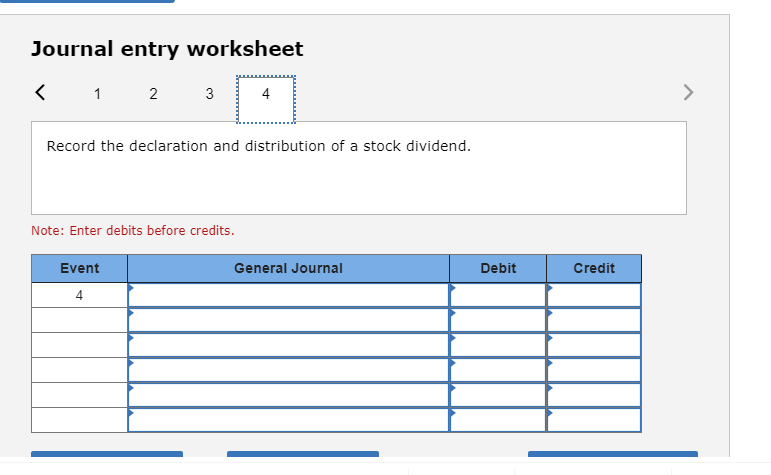
Task: Click Debit cell in fourth row
Action: [x=498, y=370]
